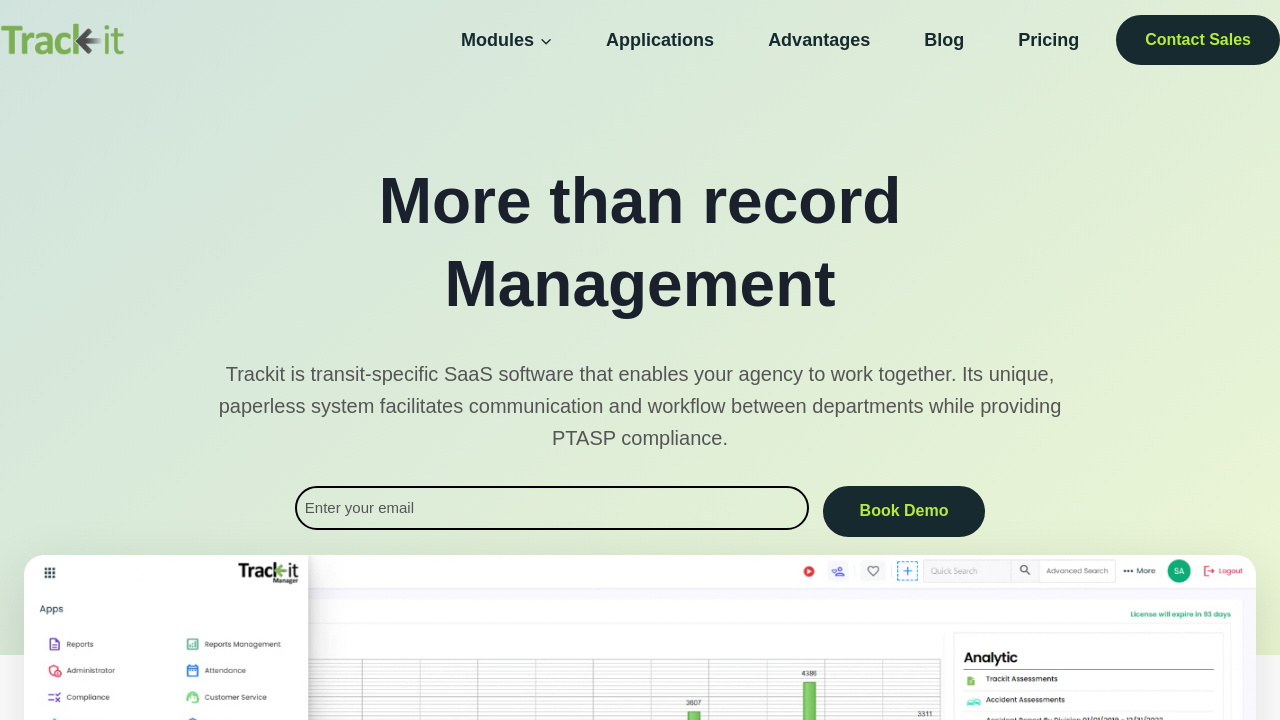Click the apps grid icon in dashboard preview

[50, 573]
